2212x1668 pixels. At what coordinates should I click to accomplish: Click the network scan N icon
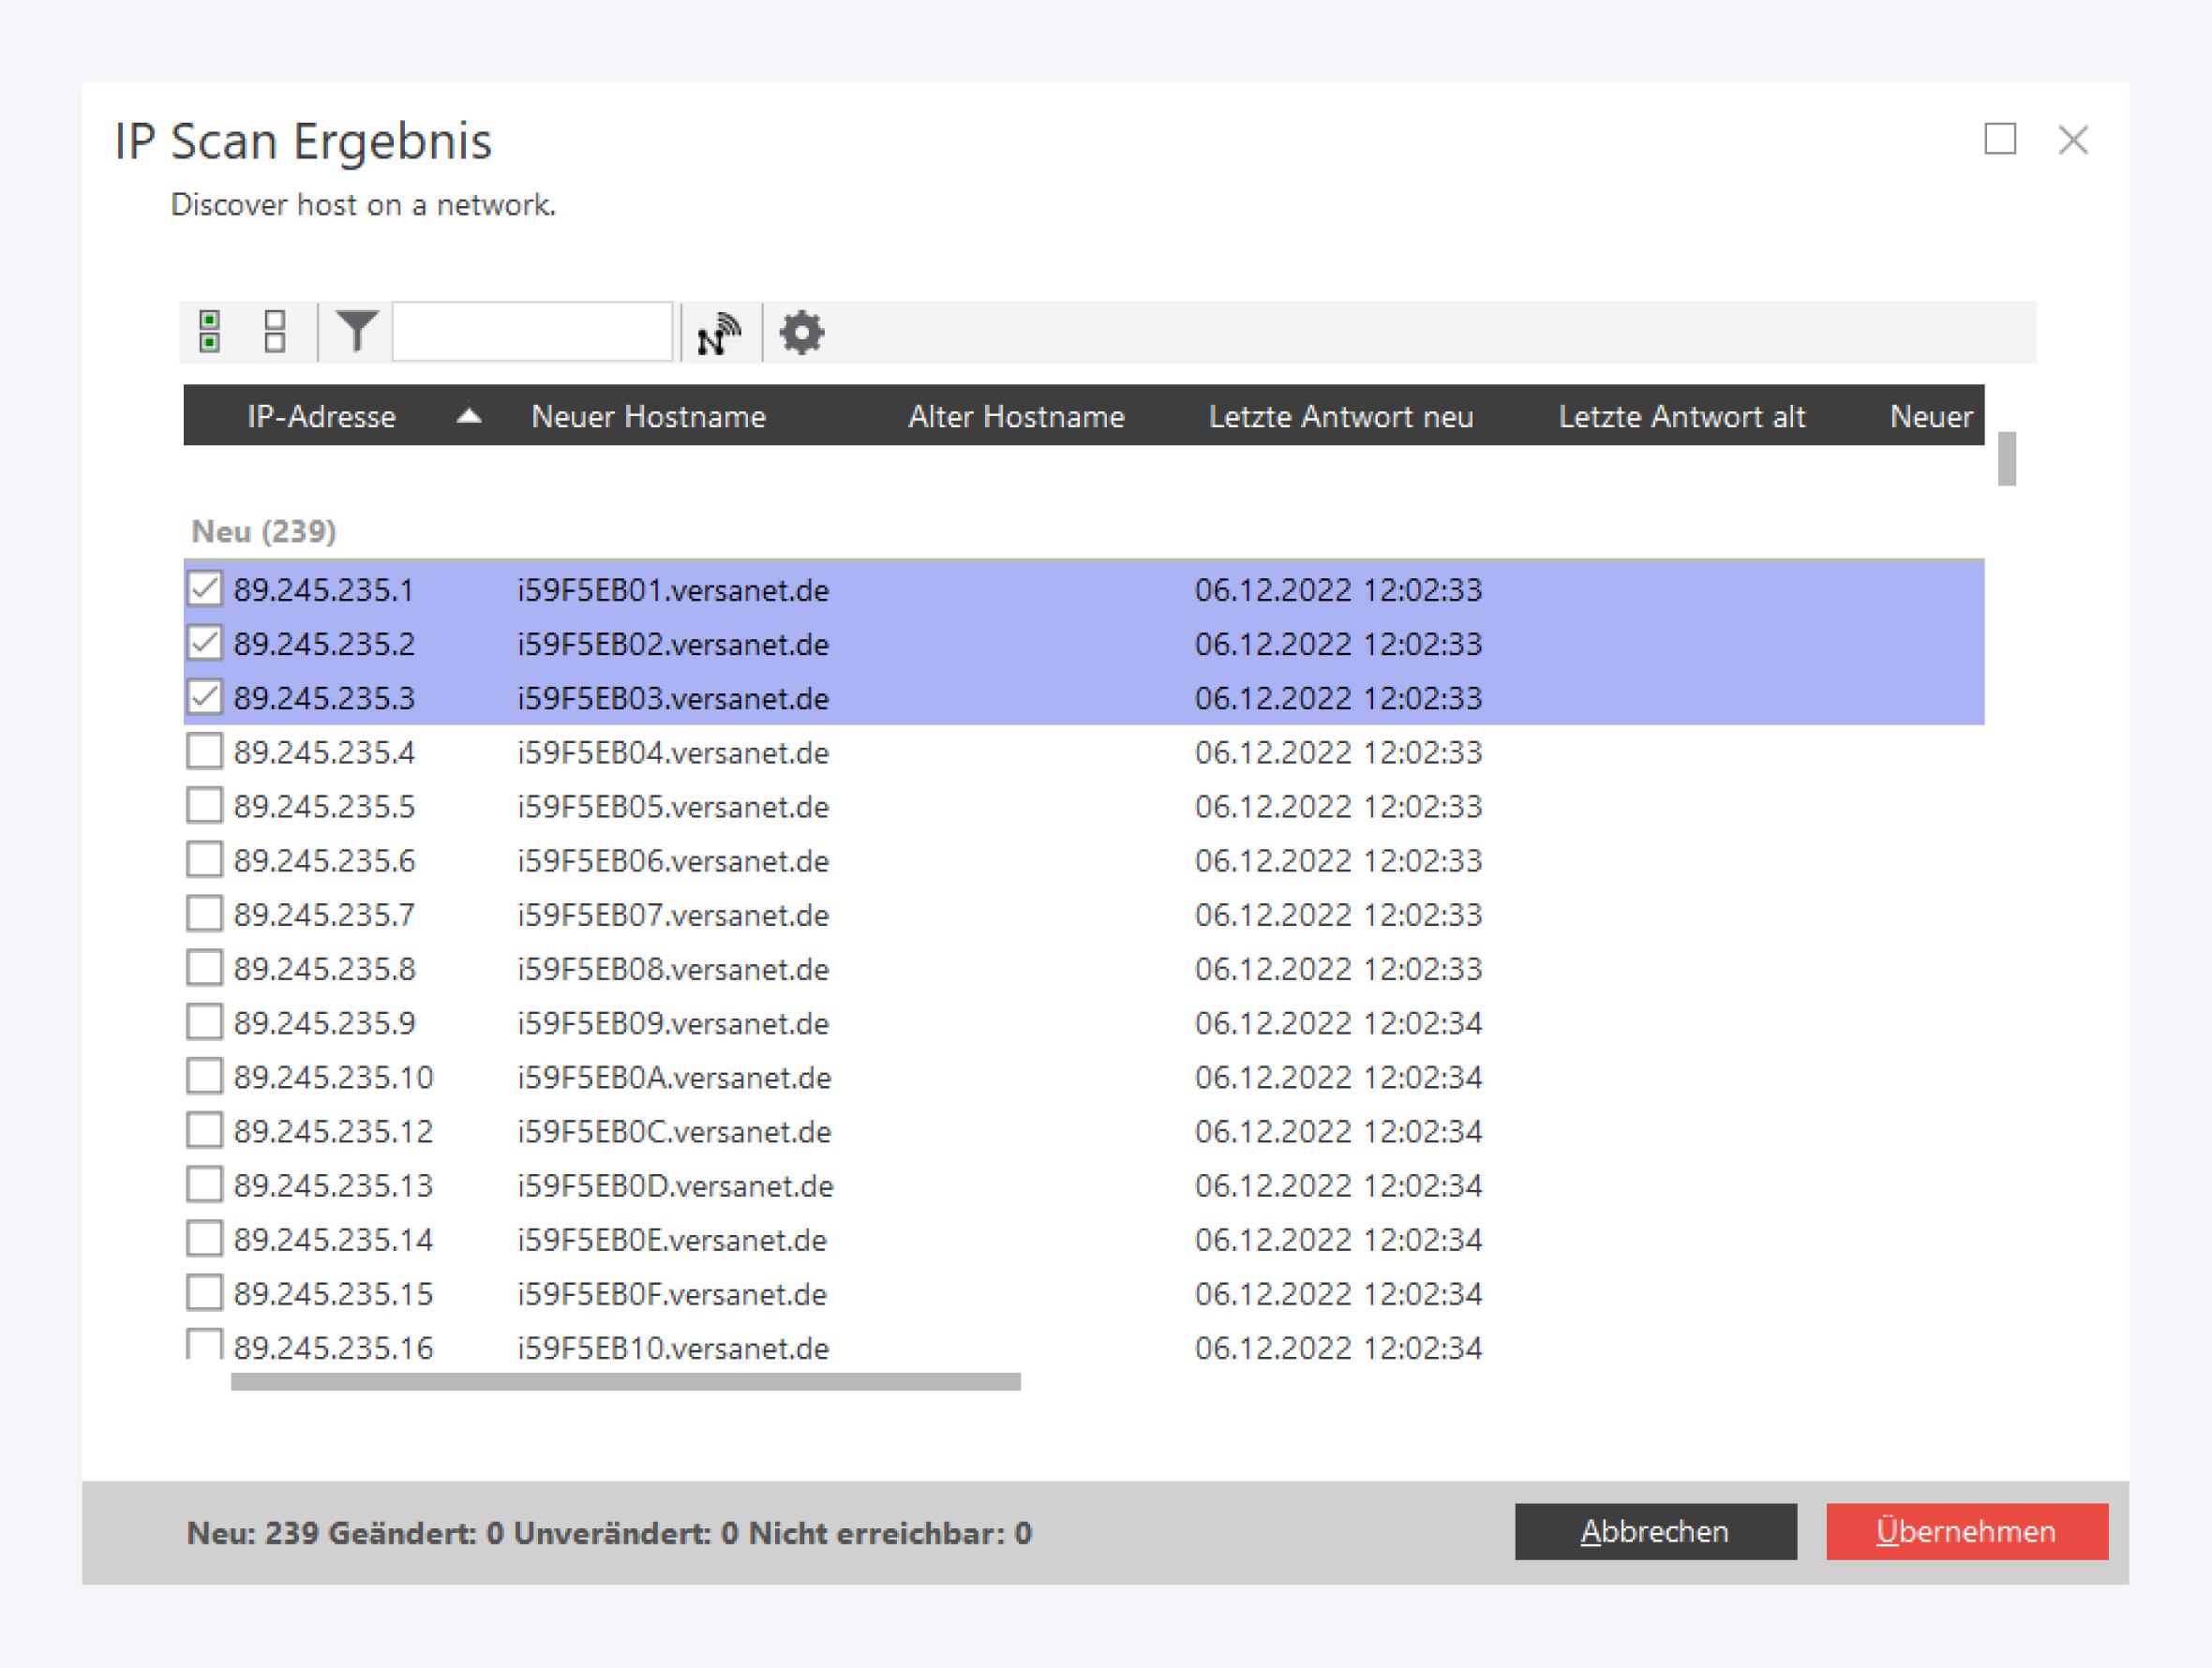(719, 334)
